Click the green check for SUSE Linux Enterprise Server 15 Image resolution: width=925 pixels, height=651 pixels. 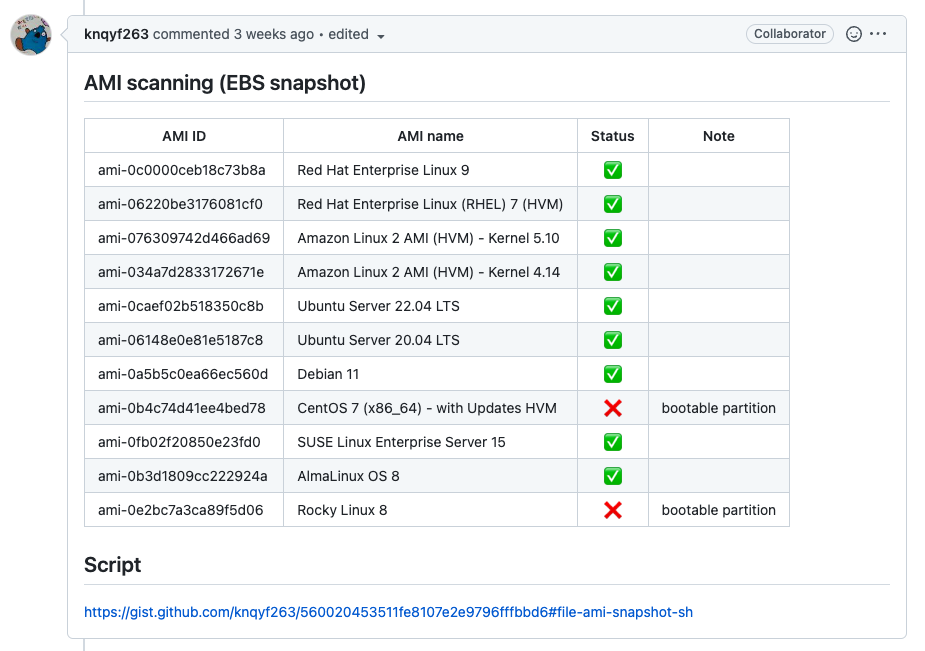(x=613, y=442)
